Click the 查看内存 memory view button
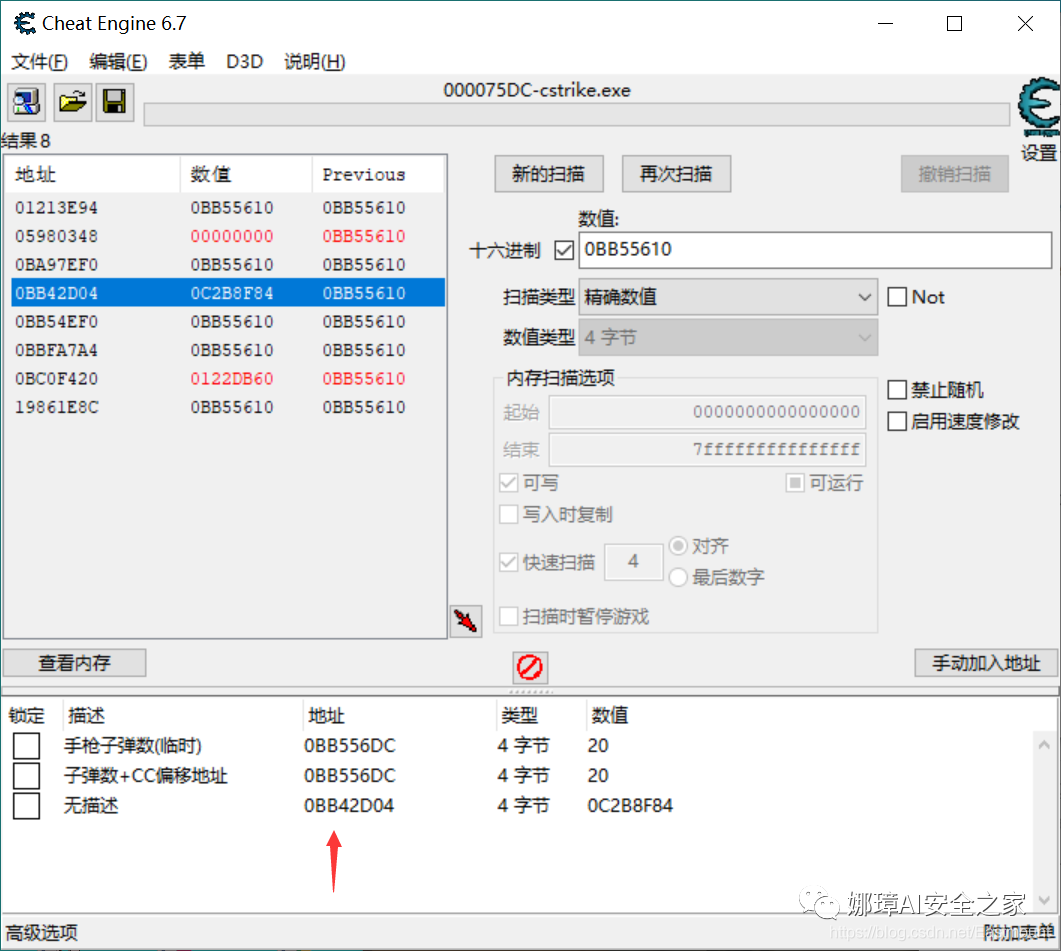Image resolution: width=1061 pixels, height=951 pixels. tap(74, 663)
